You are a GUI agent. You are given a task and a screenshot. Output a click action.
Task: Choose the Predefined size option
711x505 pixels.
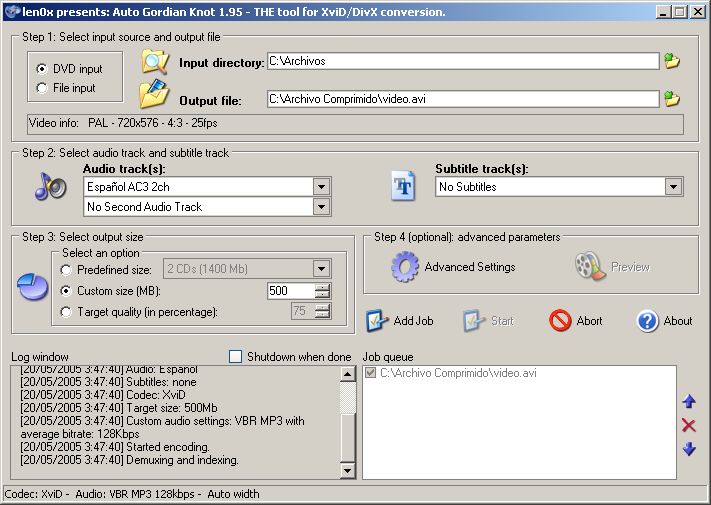coord(66,270)
